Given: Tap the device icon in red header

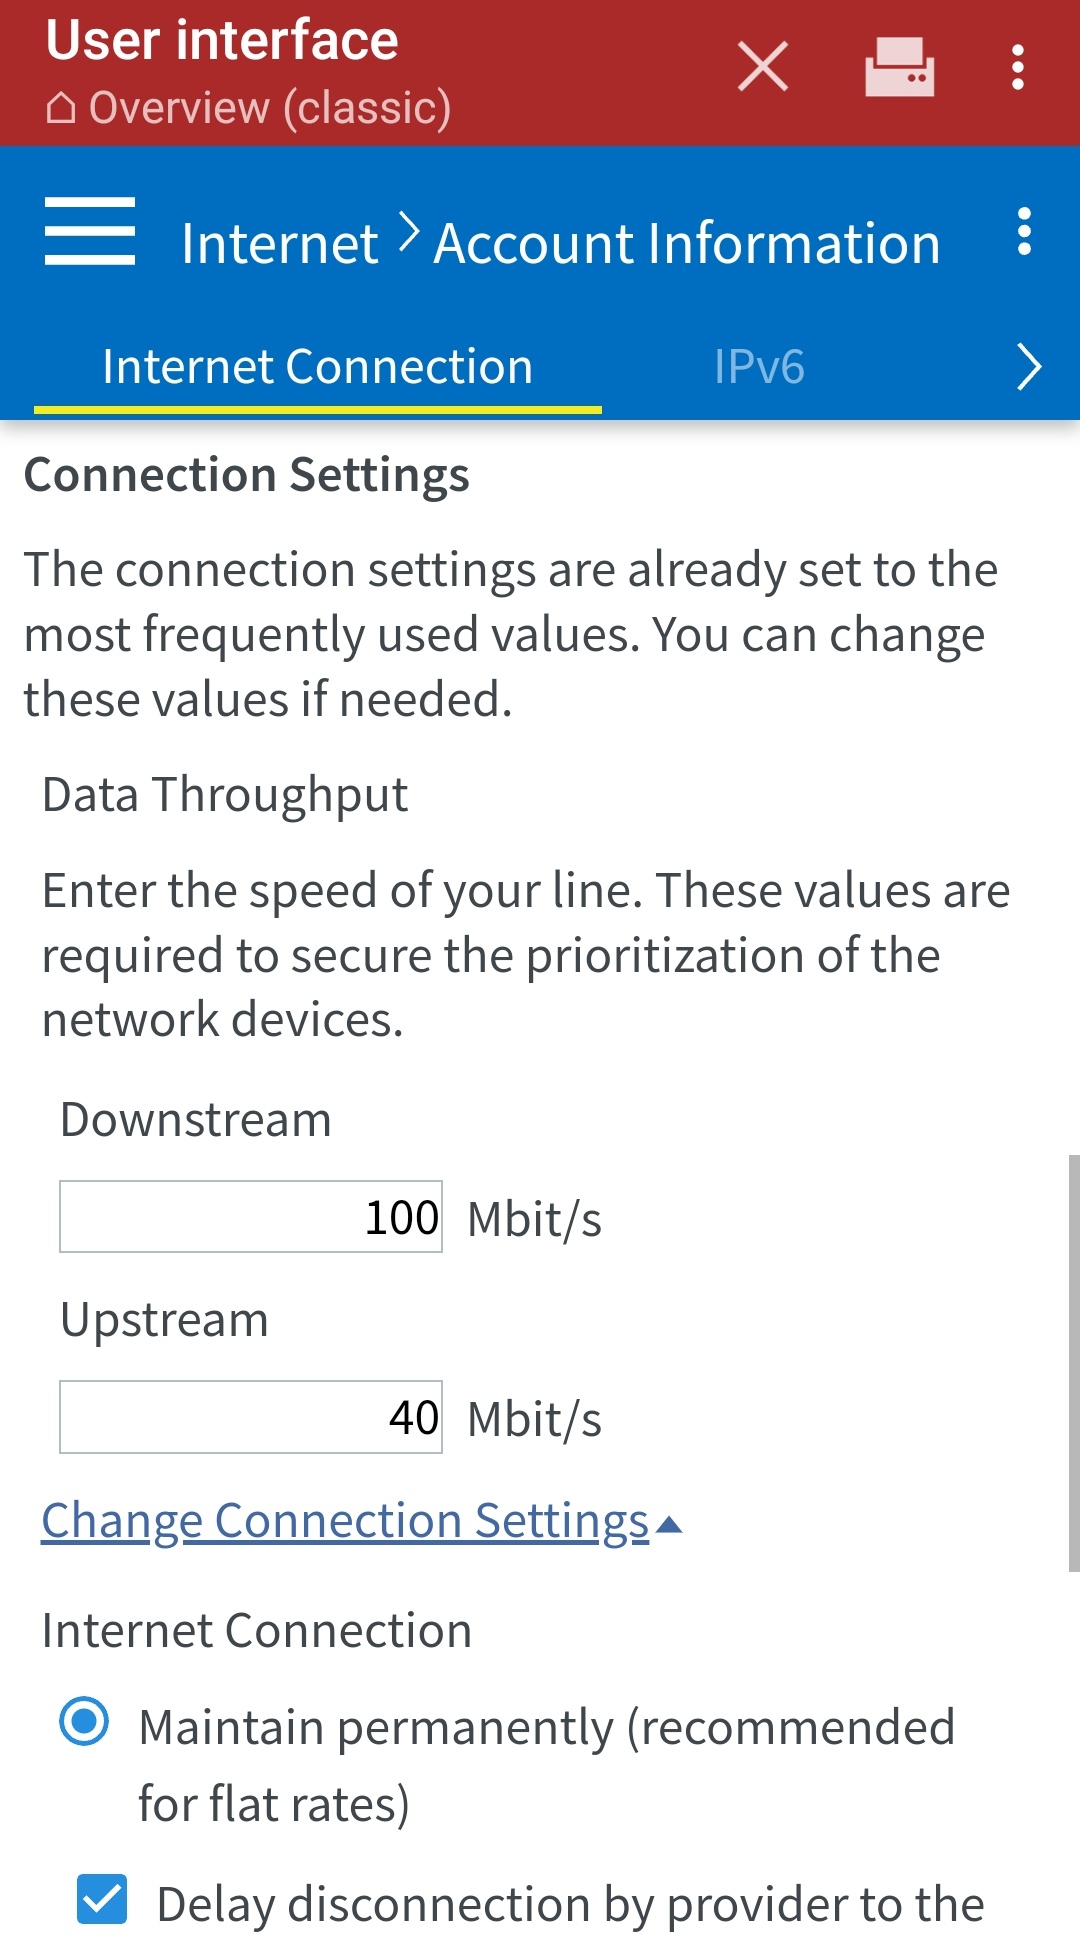Looking at the screenshot, I should [x=899, y=67].
